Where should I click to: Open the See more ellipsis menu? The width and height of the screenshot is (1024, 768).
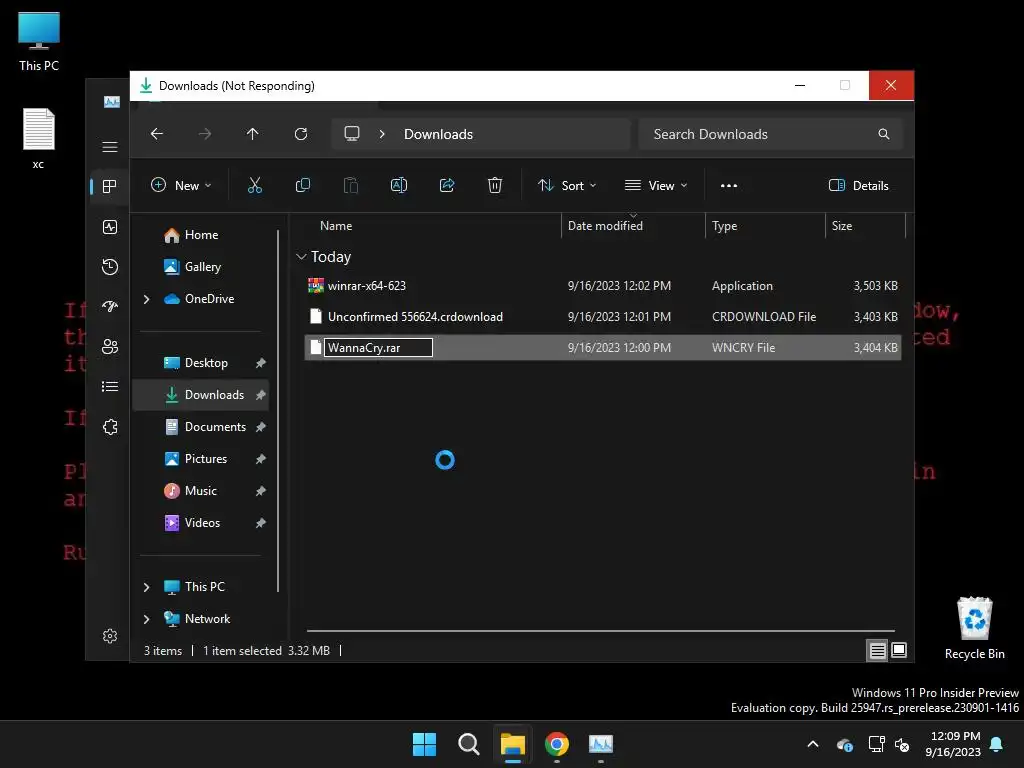tap(729, 185)
